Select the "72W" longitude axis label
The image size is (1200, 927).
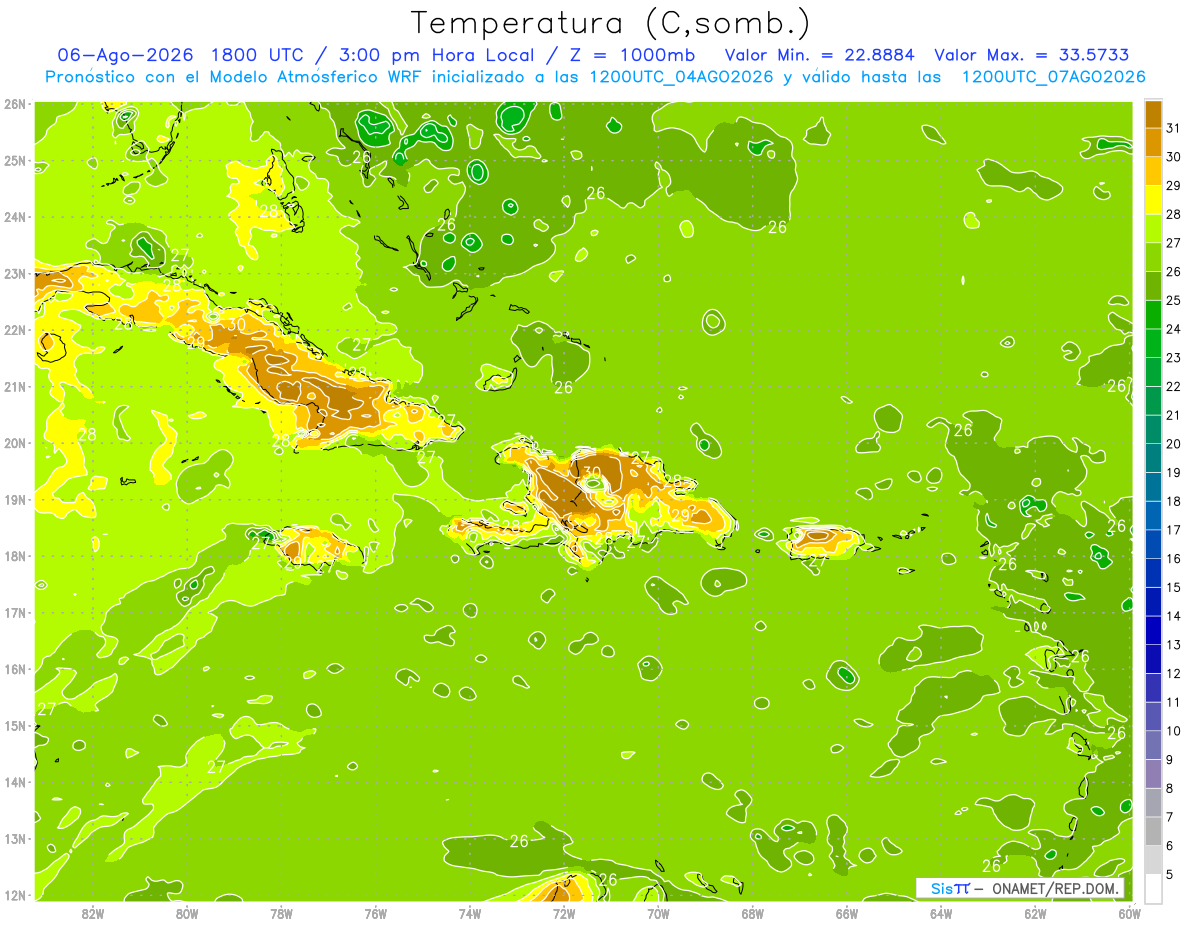pyautogui.click(x=563, y=913)
